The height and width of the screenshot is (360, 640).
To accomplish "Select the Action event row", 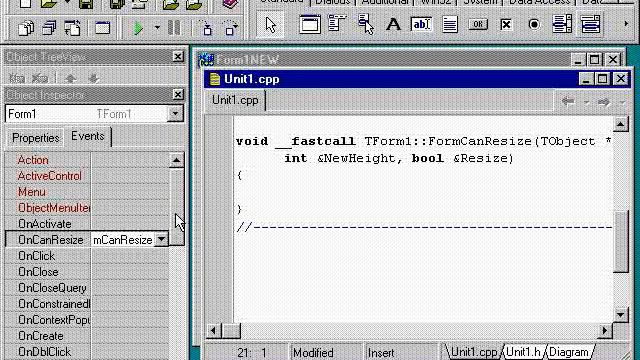I will (87, 160).
